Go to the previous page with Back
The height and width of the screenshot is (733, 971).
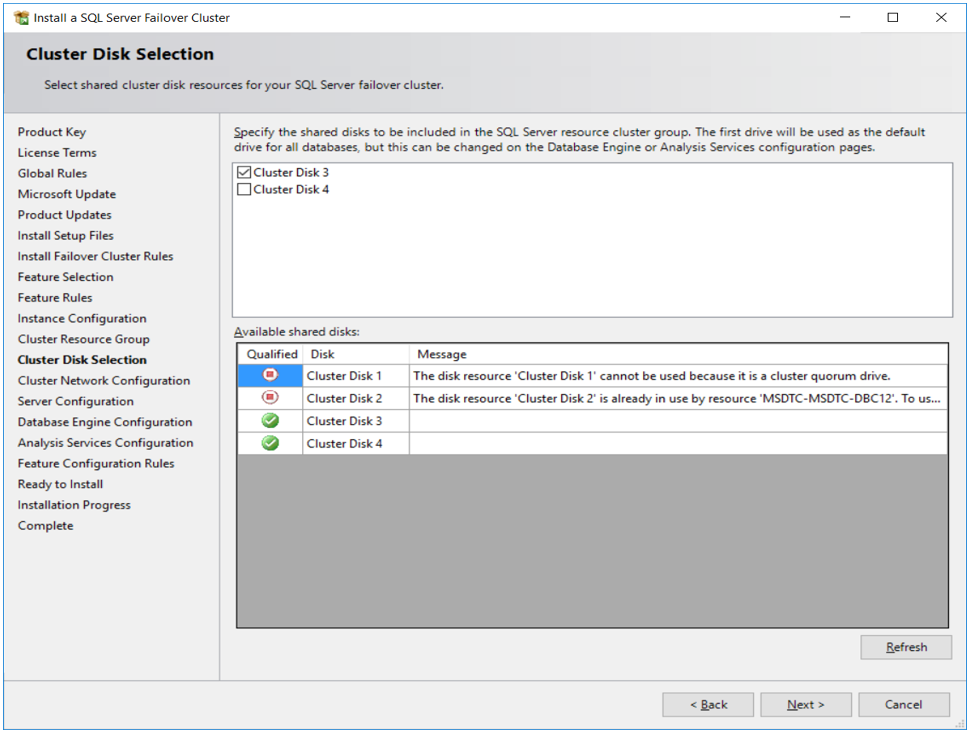(708, 705)
